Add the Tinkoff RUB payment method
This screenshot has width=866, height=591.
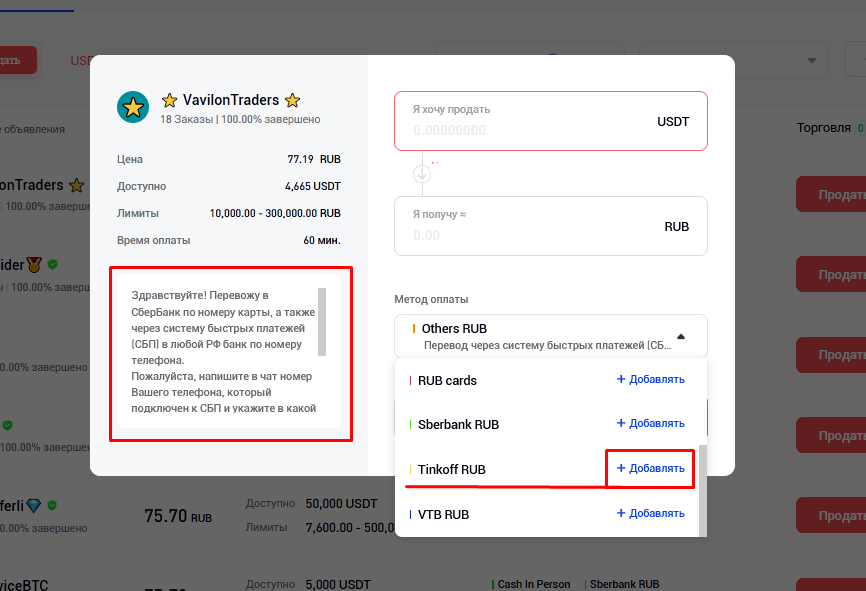(x=651, y=468)
